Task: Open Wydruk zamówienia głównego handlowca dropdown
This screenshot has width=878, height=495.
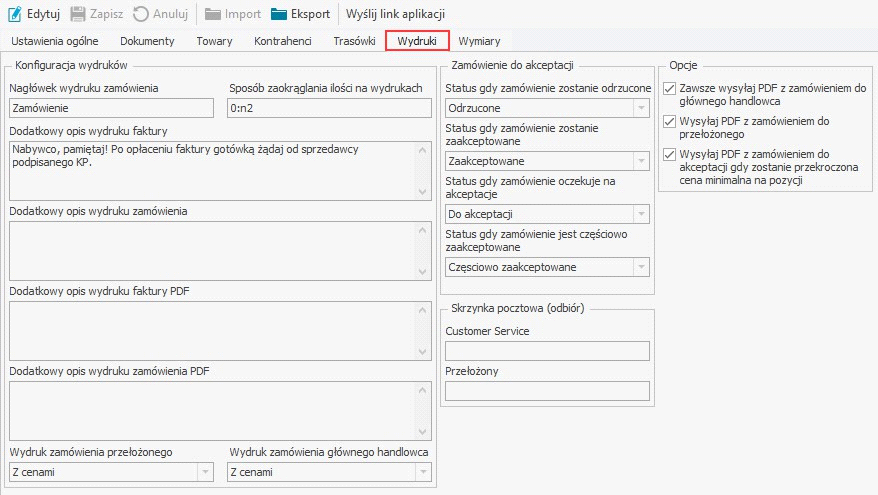Action: tap(423, 472)
